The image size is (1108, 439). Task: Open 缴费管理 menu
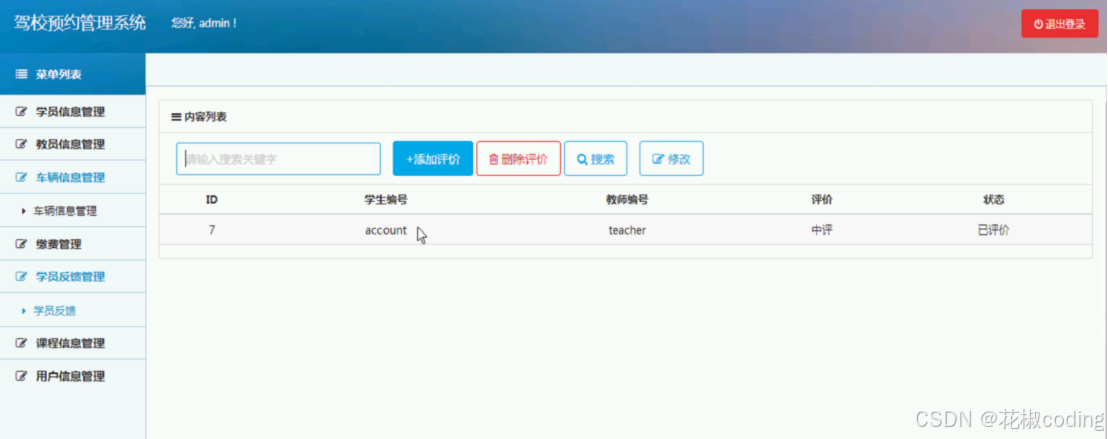(x=73, y=244)
